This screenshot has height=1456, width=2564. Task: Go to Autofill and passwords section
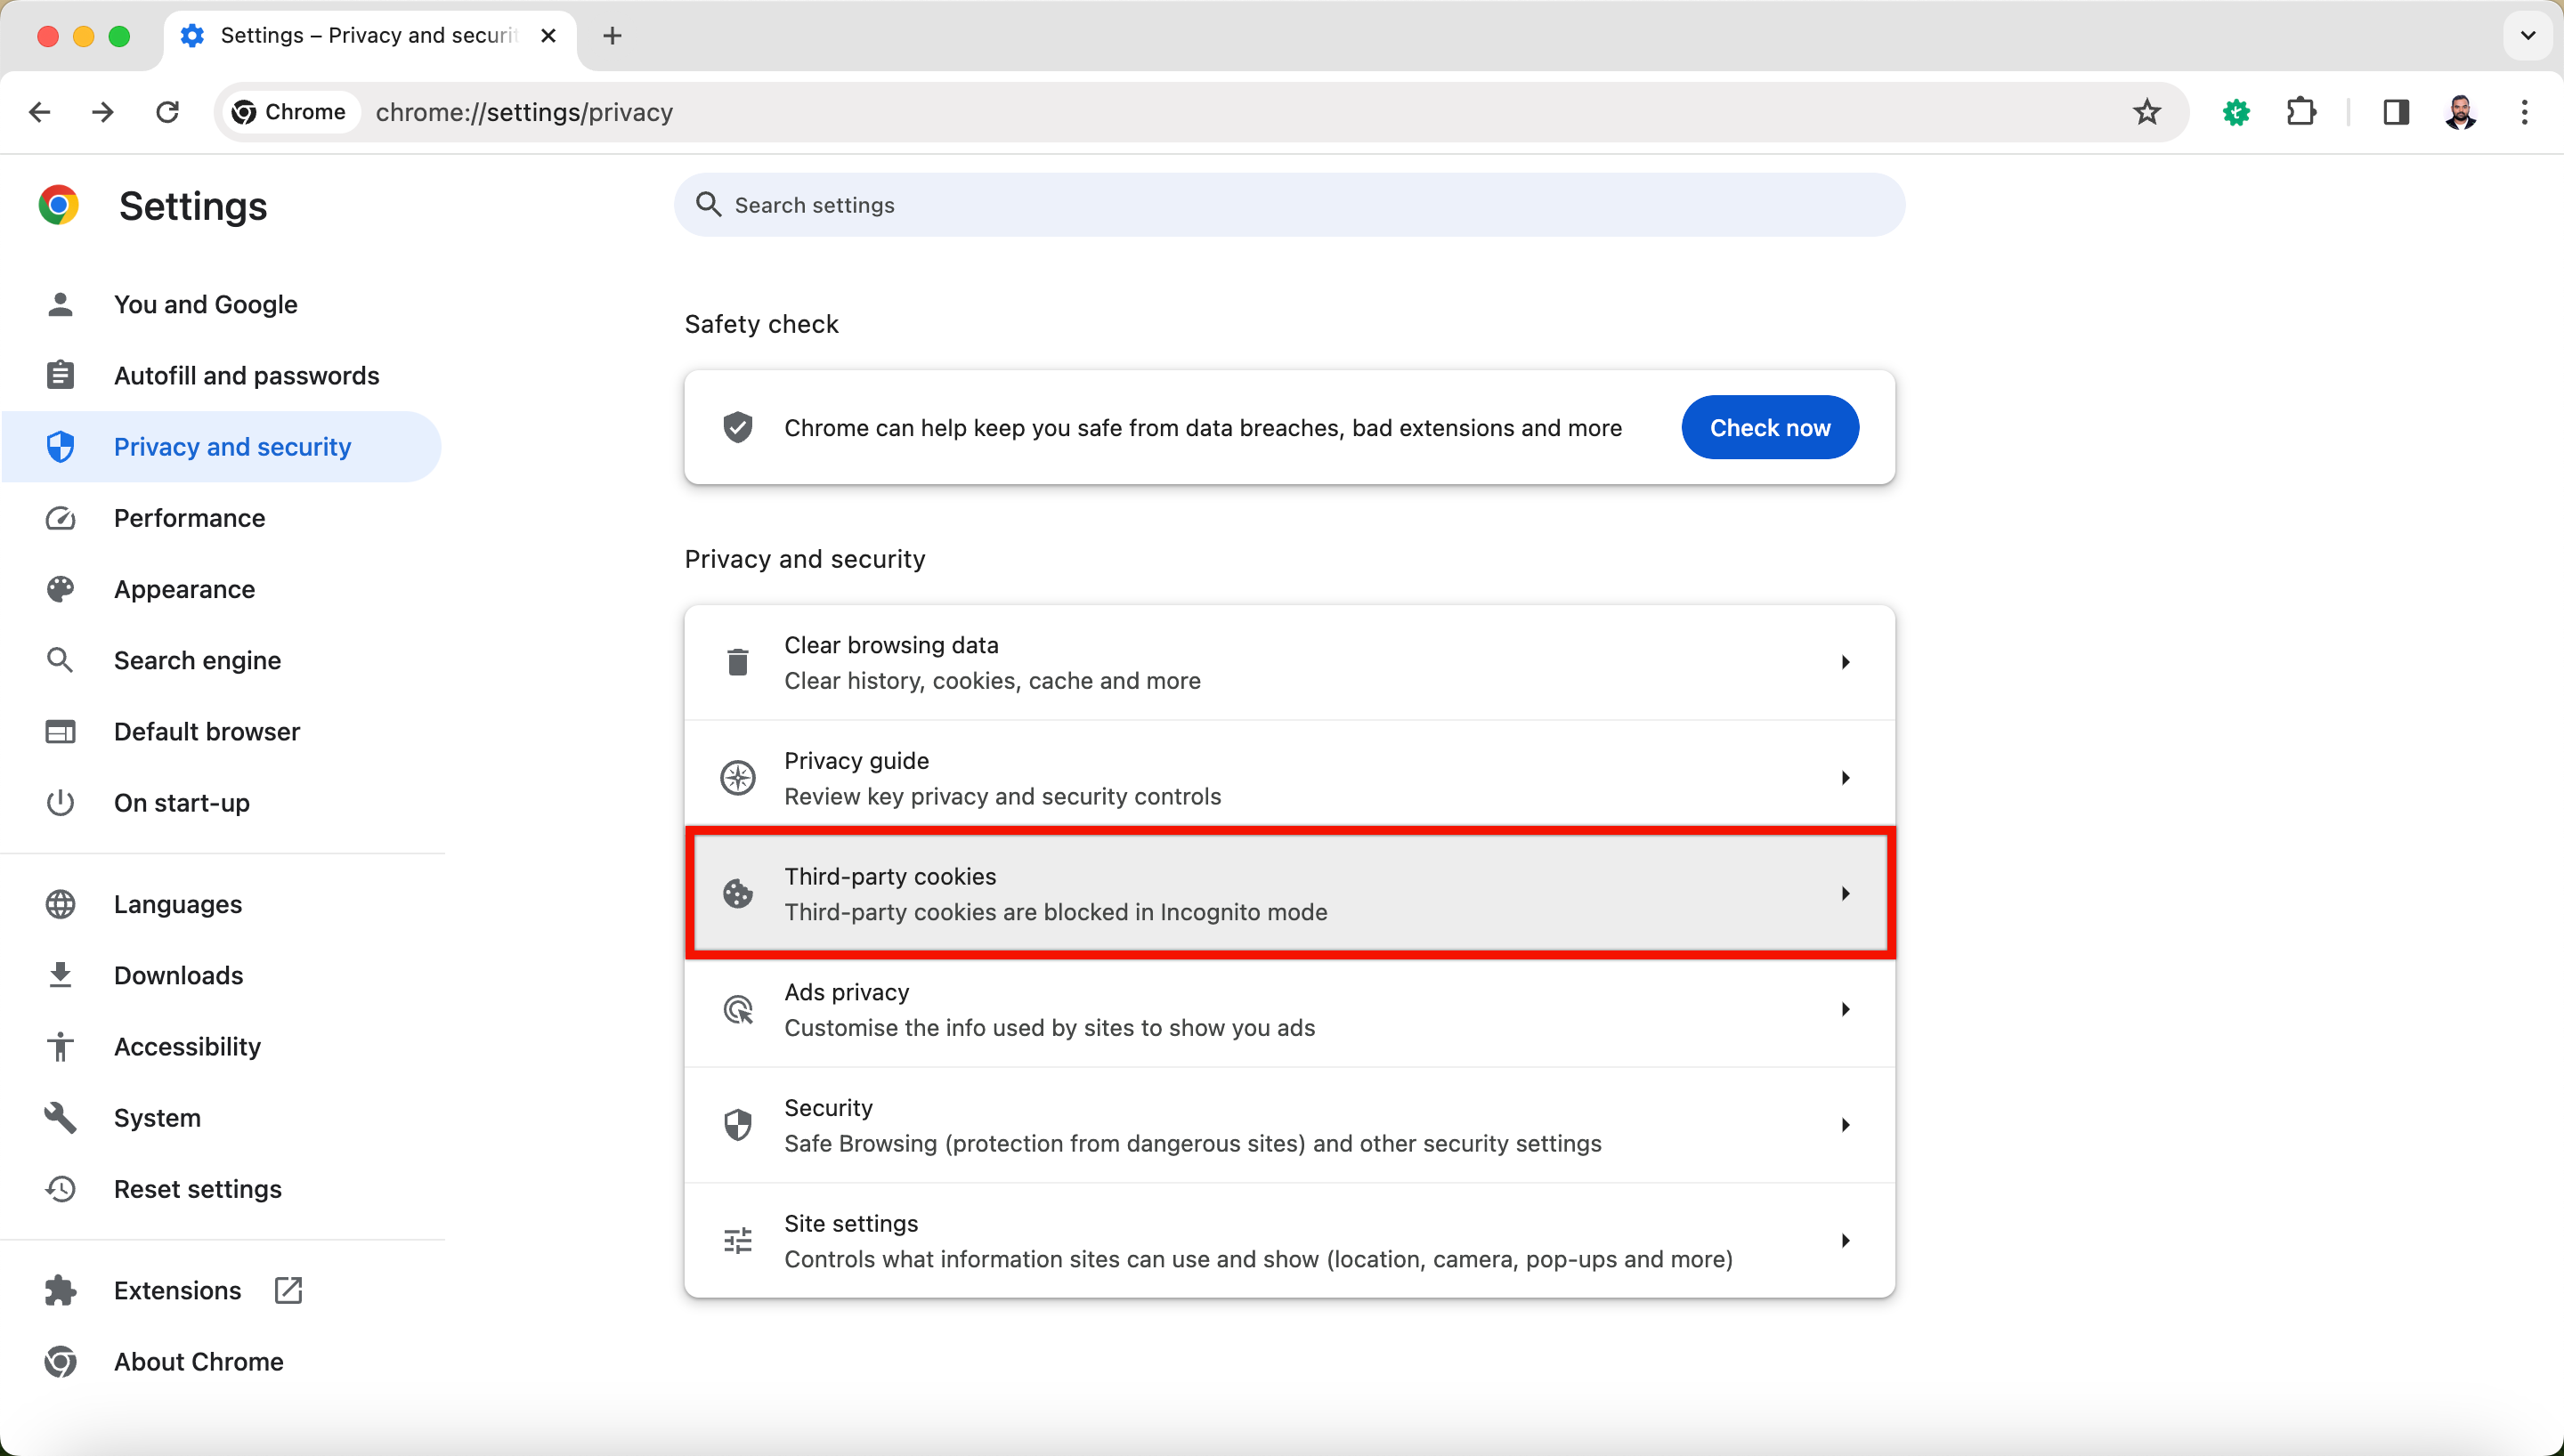point(246,376)
